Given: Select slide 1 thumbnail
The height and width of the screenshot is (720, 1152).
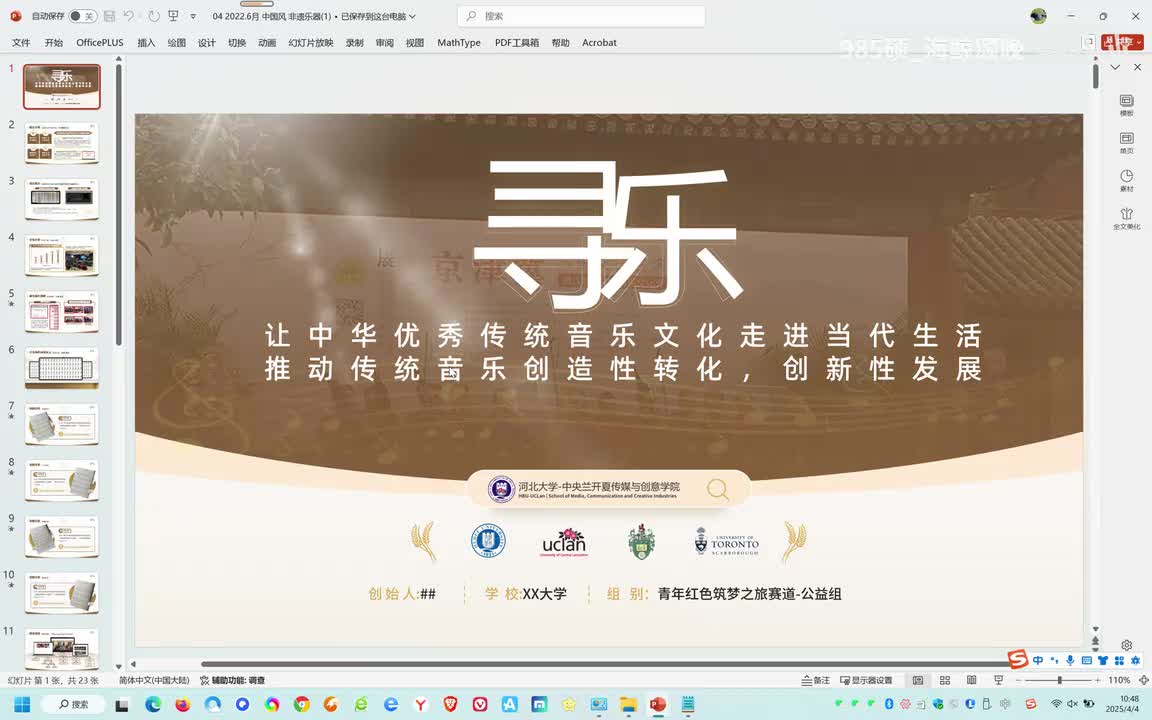Looking at the screenshot, I should (x=62, y=87).
